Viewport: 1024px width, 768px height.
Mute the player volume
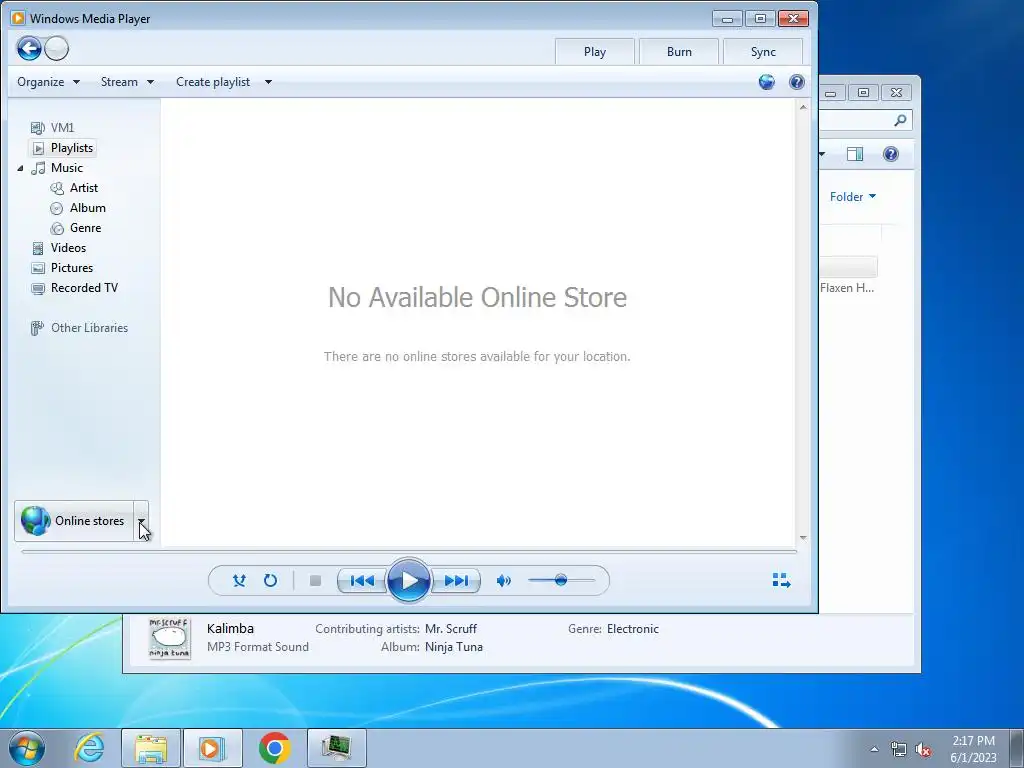[504, 581]
